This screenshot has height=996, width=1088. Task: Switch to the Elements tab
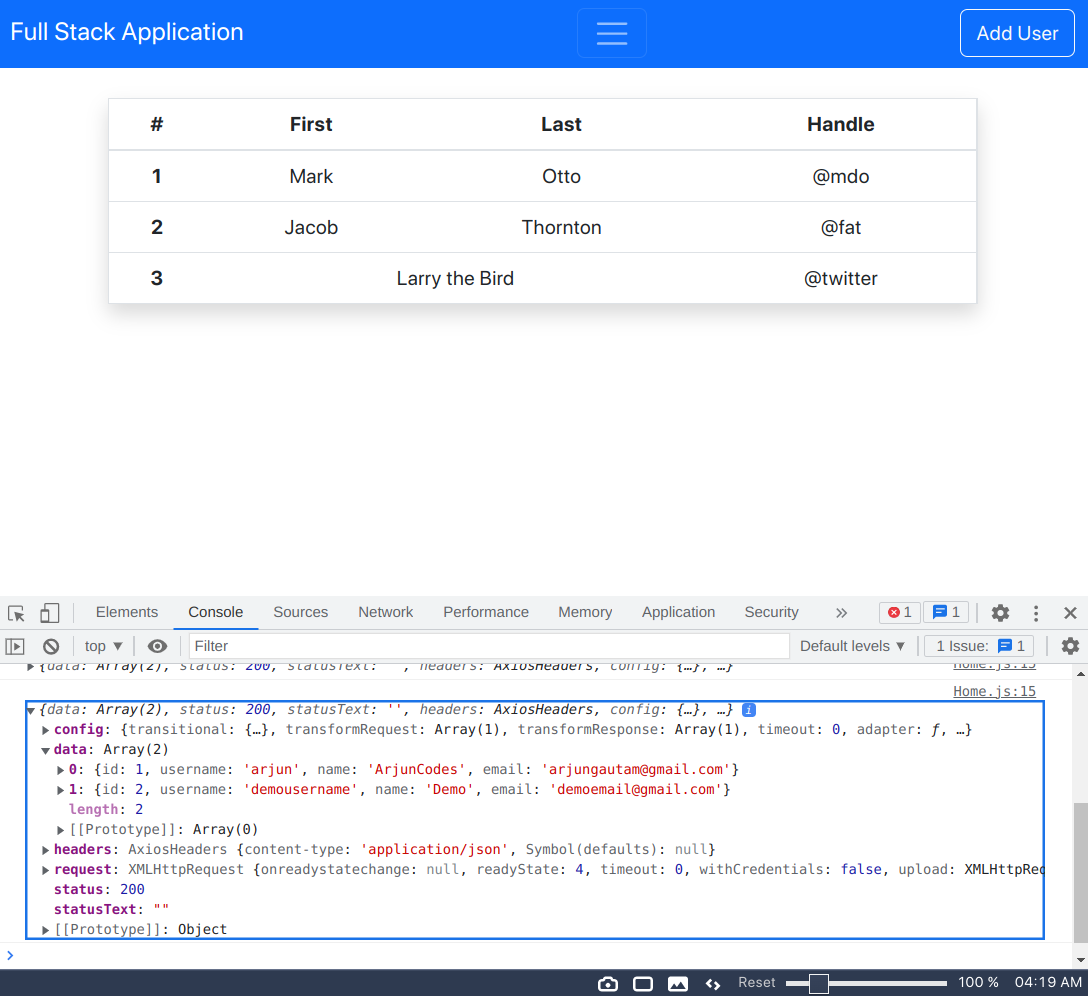[127, 612]
